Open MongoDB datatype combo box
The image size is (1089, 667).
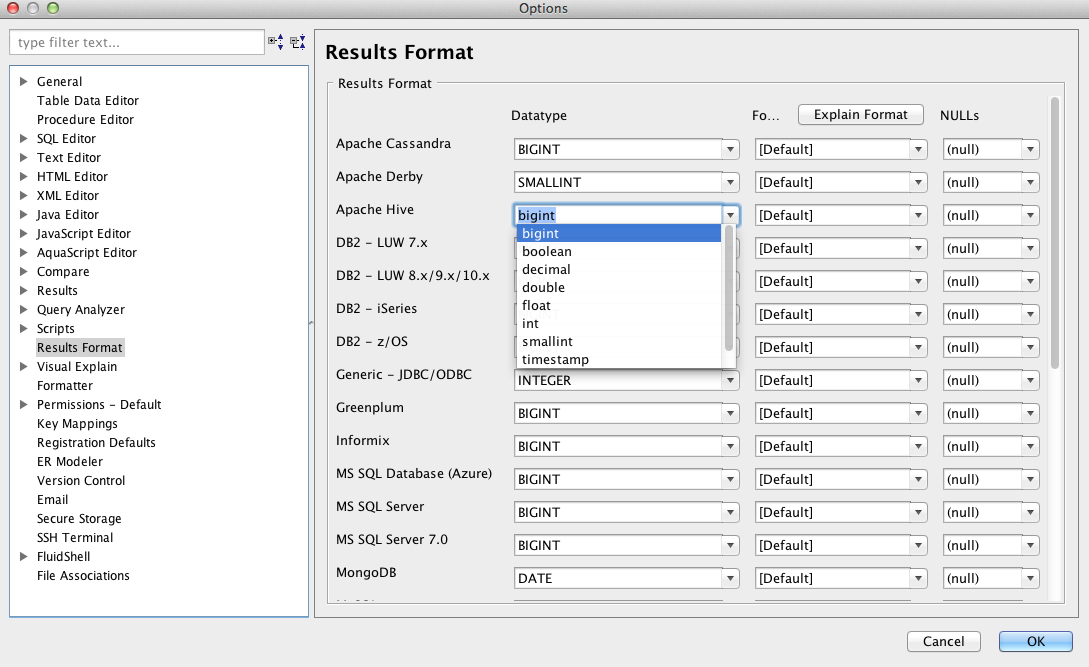[x=730, y=579]
